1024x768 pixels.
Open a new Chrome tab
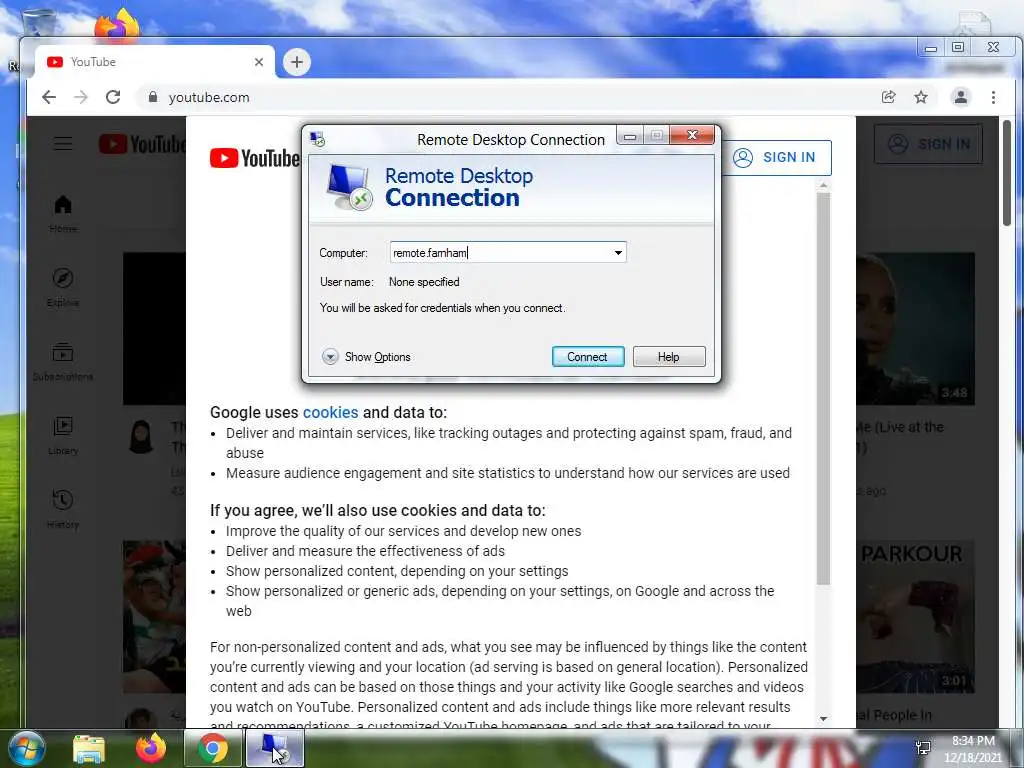(296, 62)
